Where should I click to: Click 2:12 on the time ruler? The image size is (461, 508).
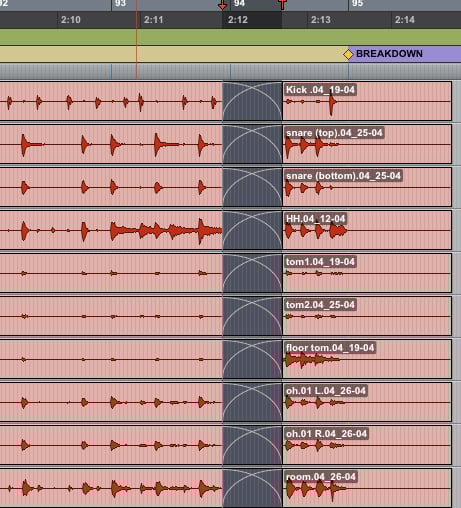point(238,20)
